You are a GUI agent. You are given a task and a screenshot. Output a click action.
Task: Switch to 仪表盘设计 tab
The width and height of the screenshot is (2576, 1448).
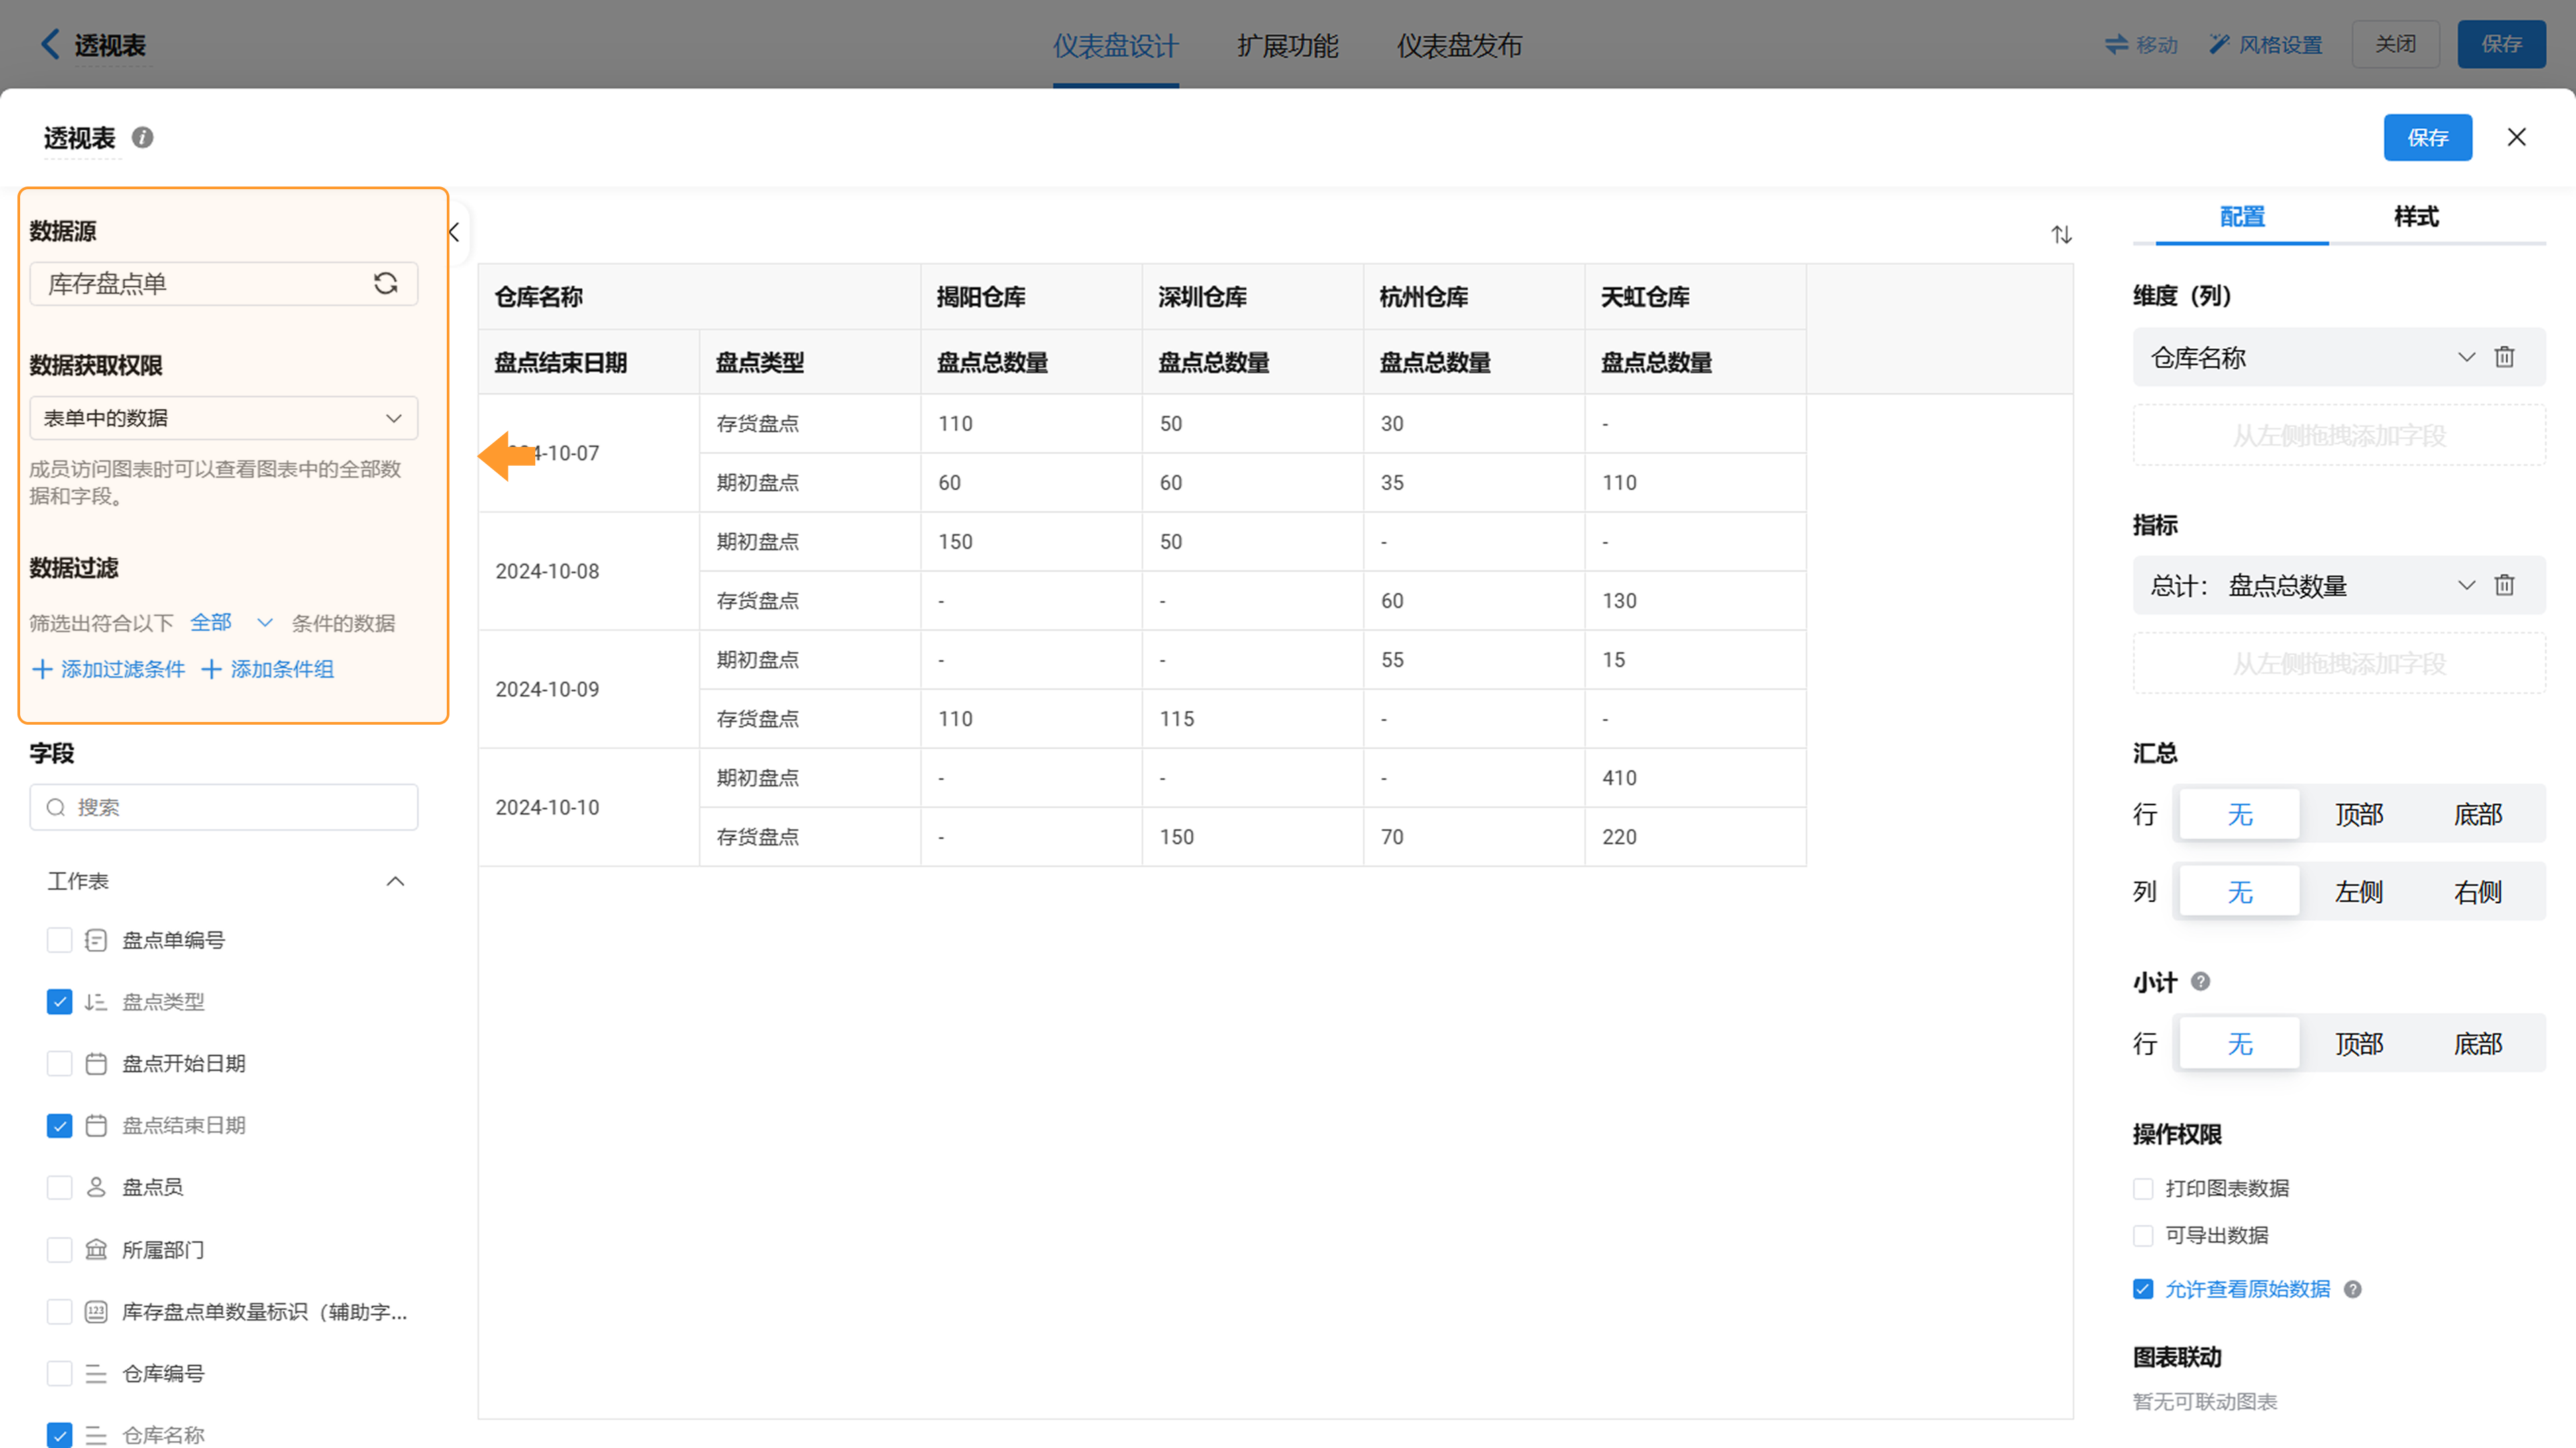tap(1115, 45)
